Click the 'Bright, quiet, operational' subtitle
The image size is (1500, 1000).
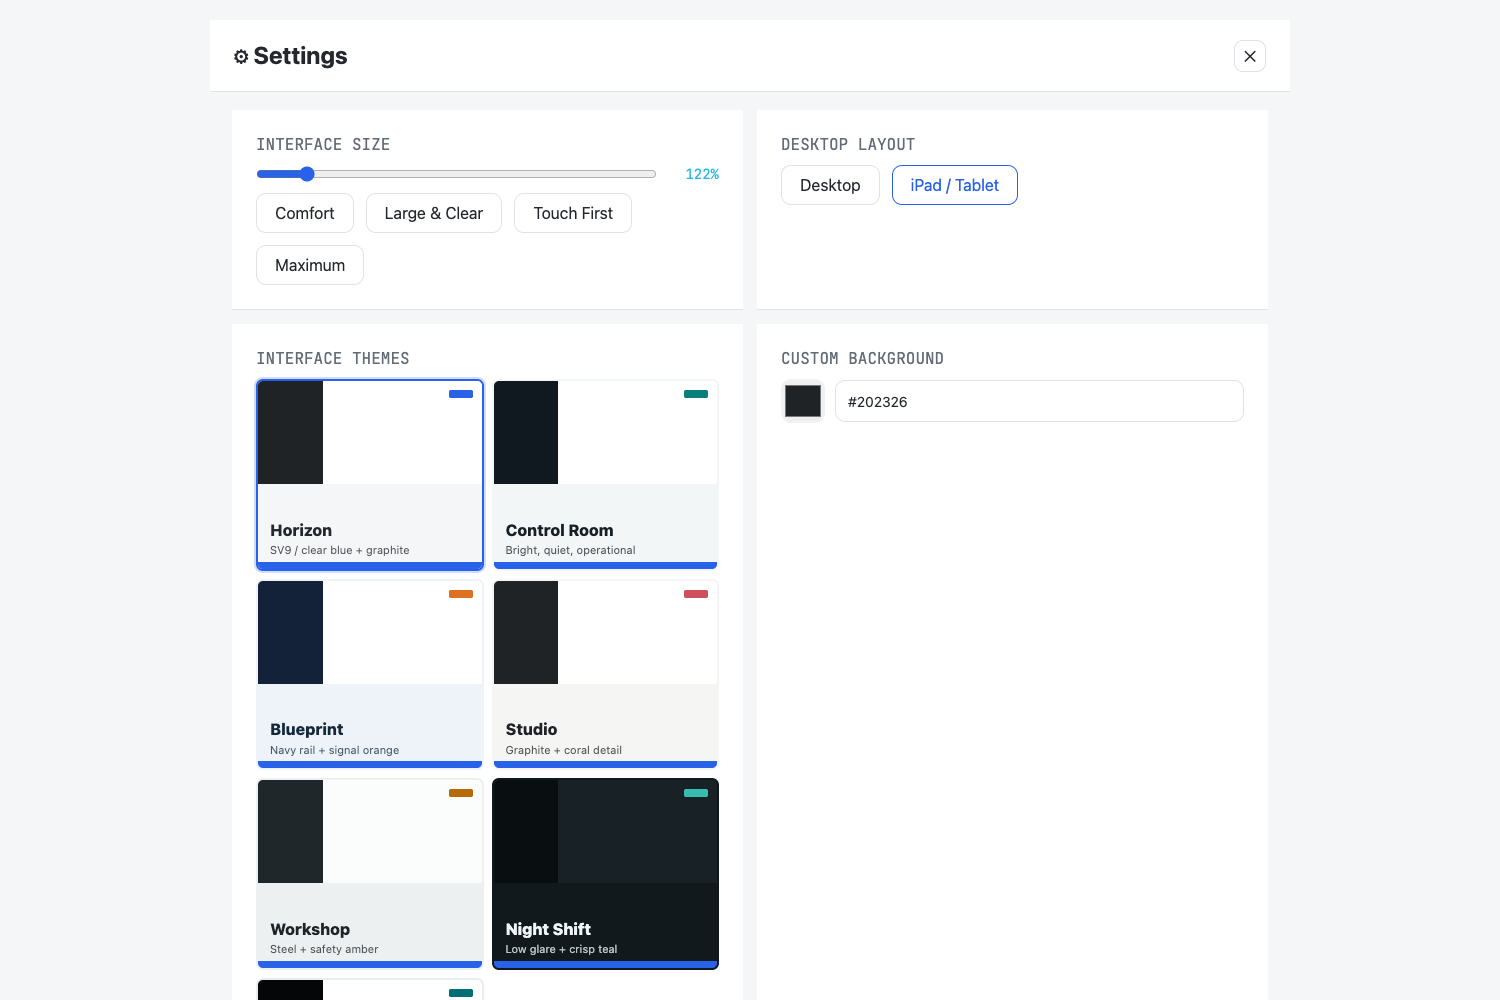pos(570,550)
